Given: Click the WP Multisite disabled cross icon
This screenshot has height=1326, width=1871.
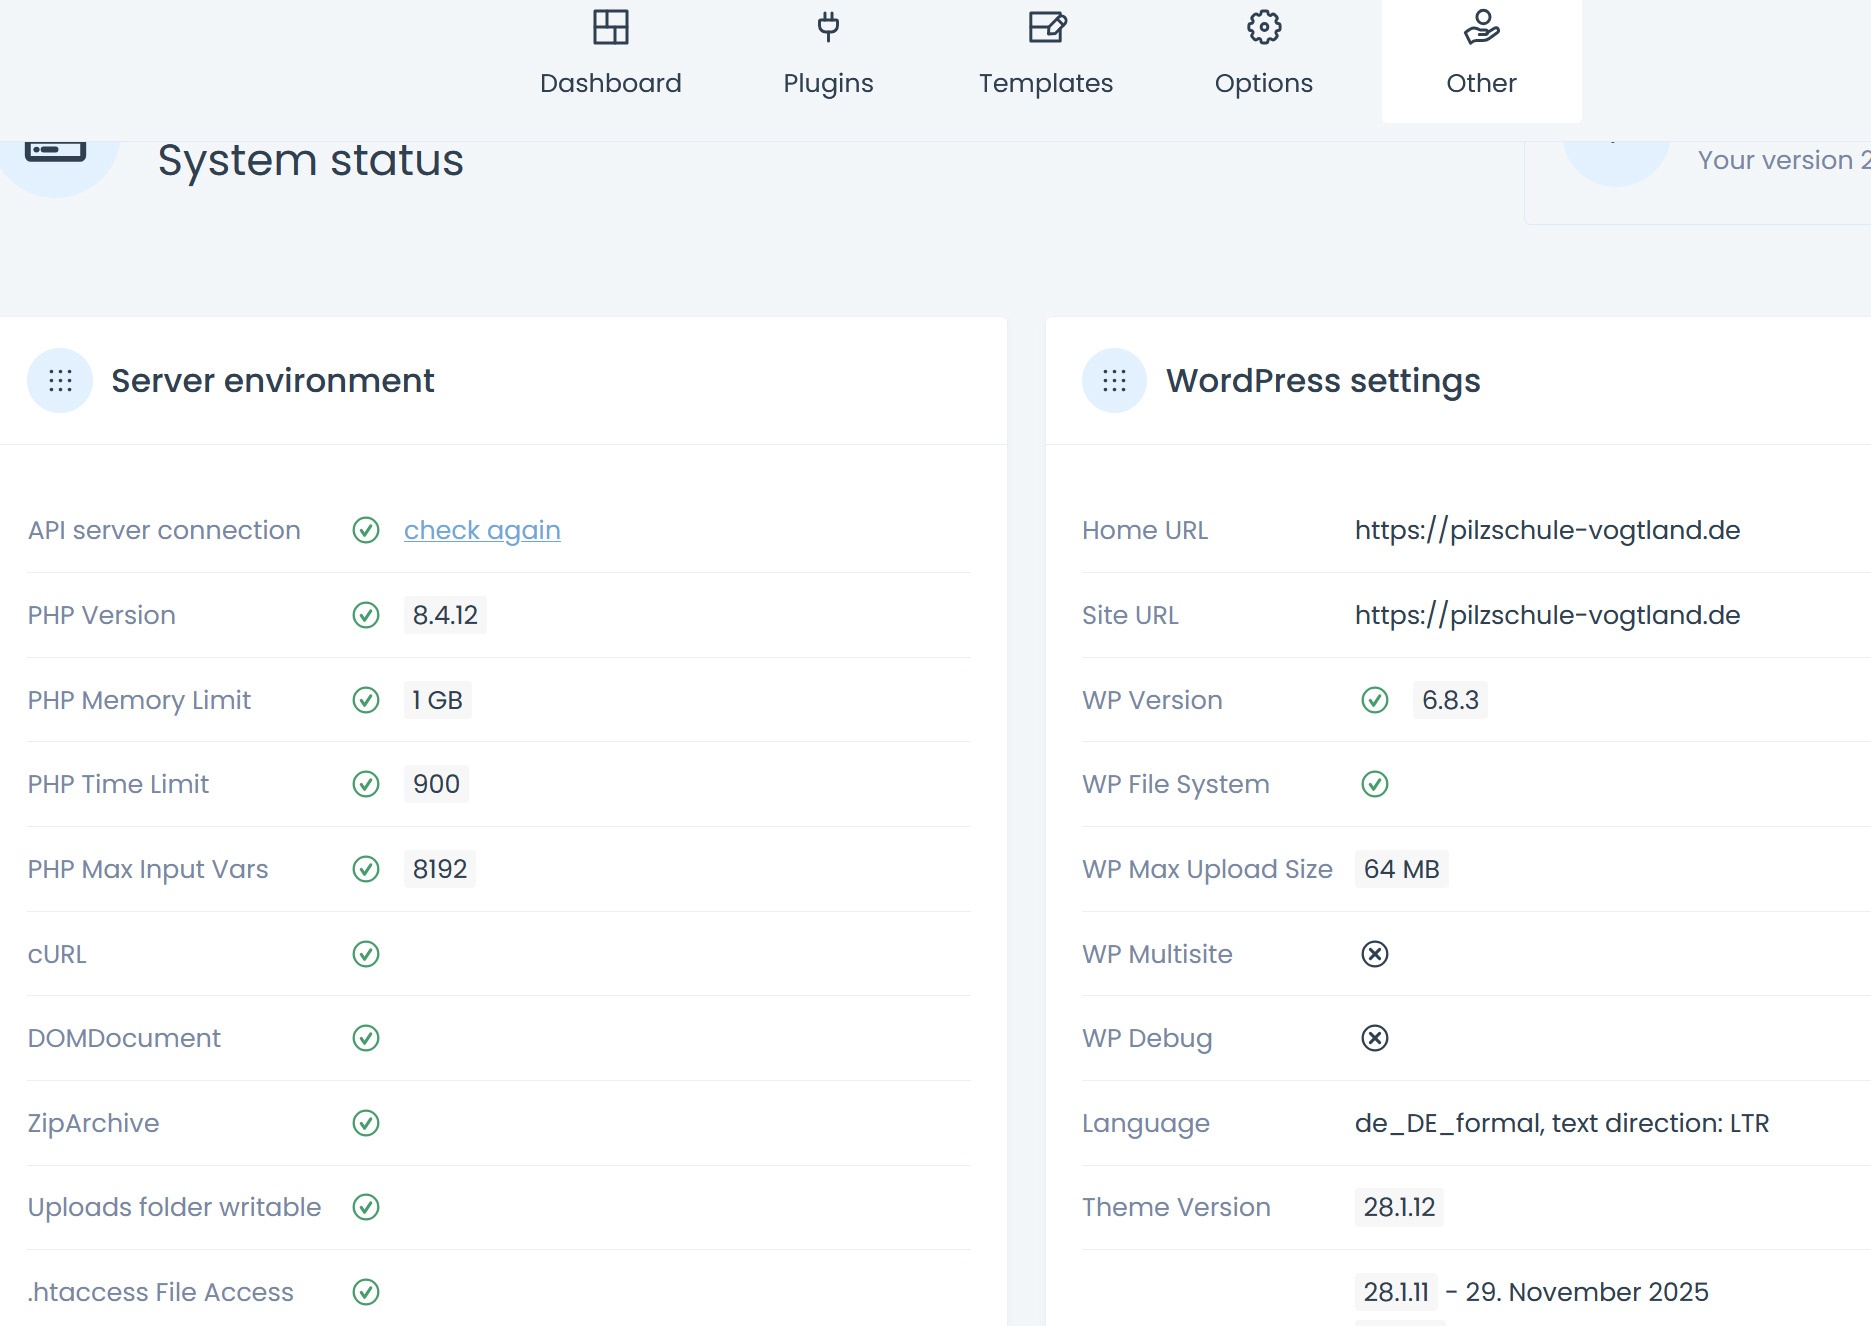Looking at the screenshot, I should point(1375,954).
